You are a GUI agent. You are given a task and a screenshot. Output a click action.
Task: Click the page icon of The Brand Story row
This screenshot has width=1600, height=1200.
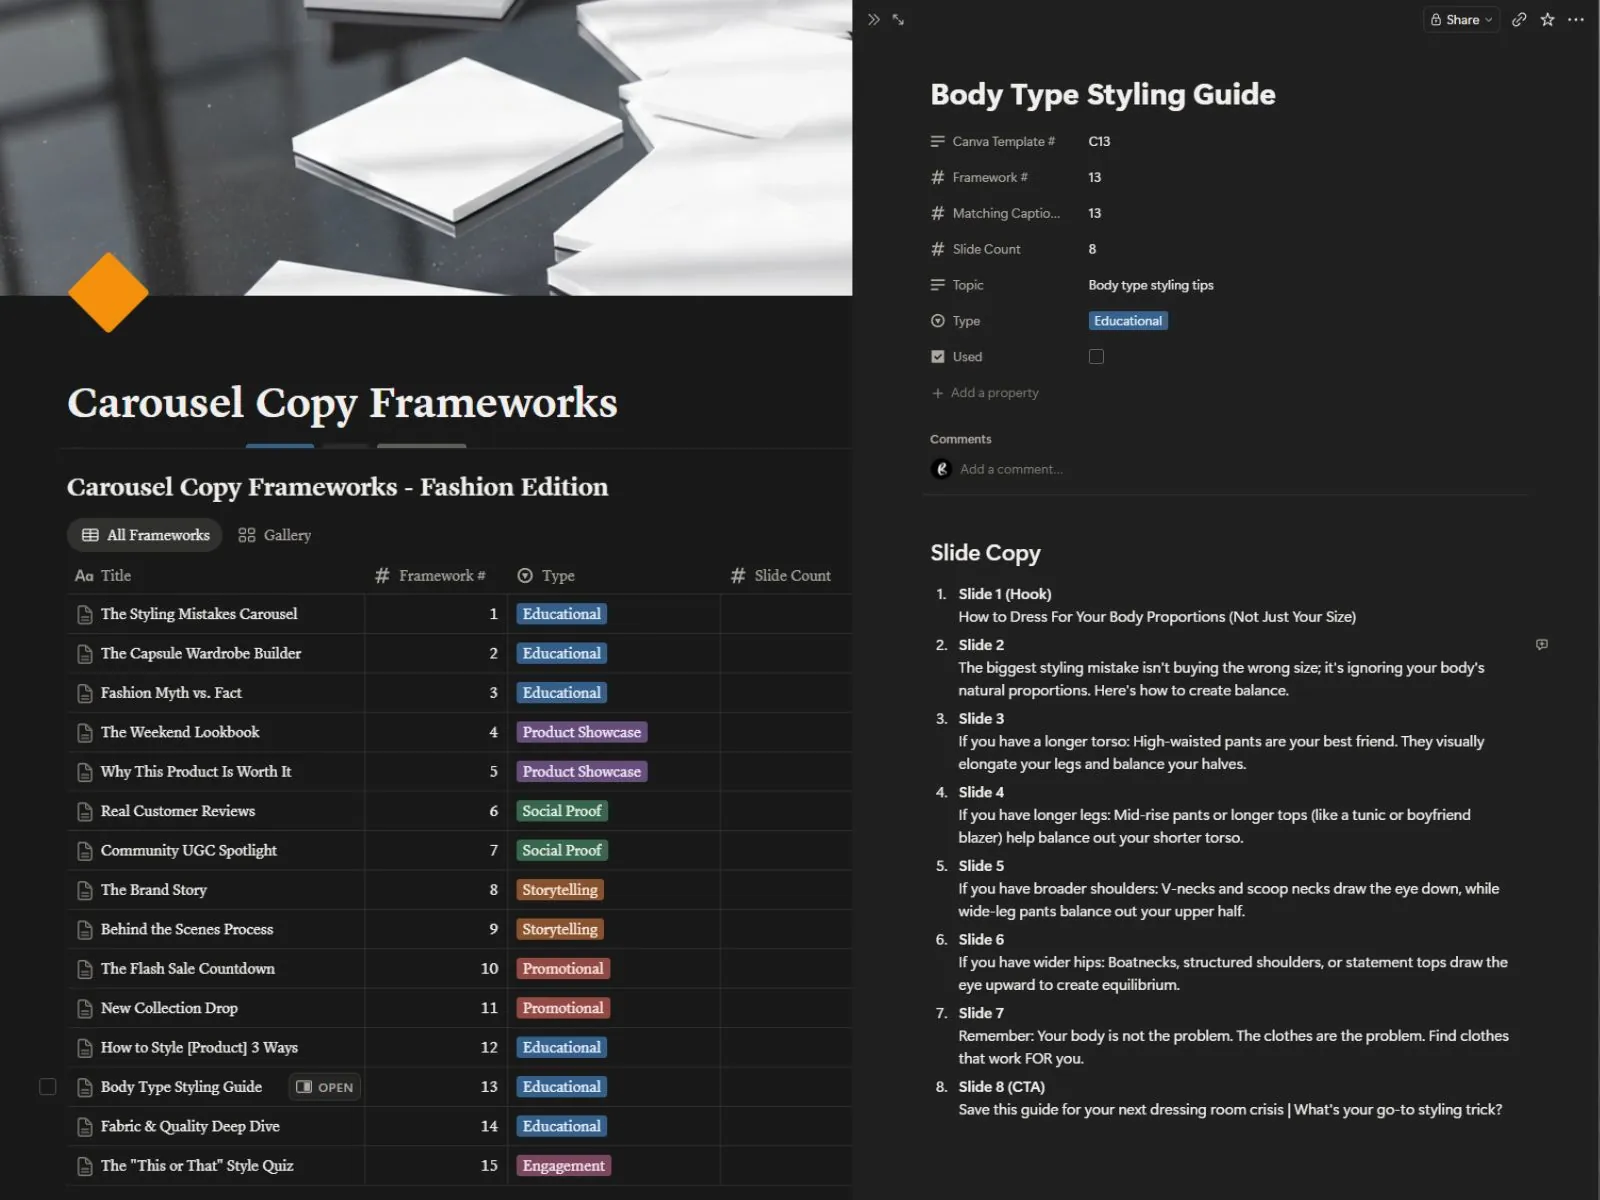tap(85, 890)
